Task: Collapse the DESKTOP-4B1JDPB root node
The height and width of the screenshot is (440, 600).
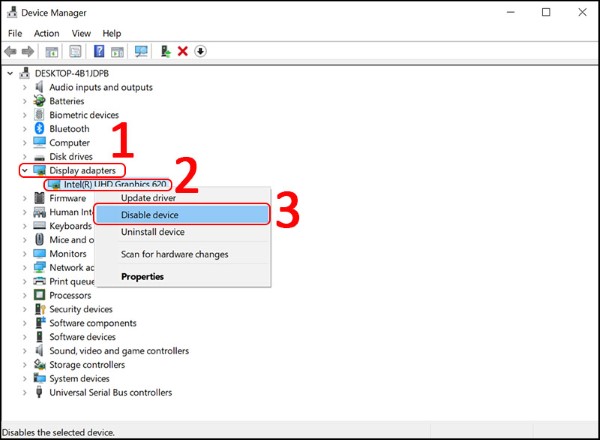Action: click(x=10, y=73)
